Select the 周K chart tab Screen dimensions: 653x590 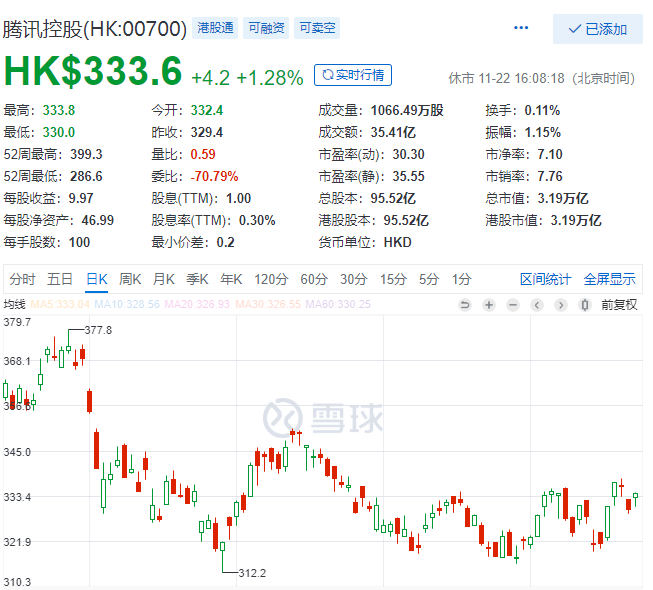[130, 279]
